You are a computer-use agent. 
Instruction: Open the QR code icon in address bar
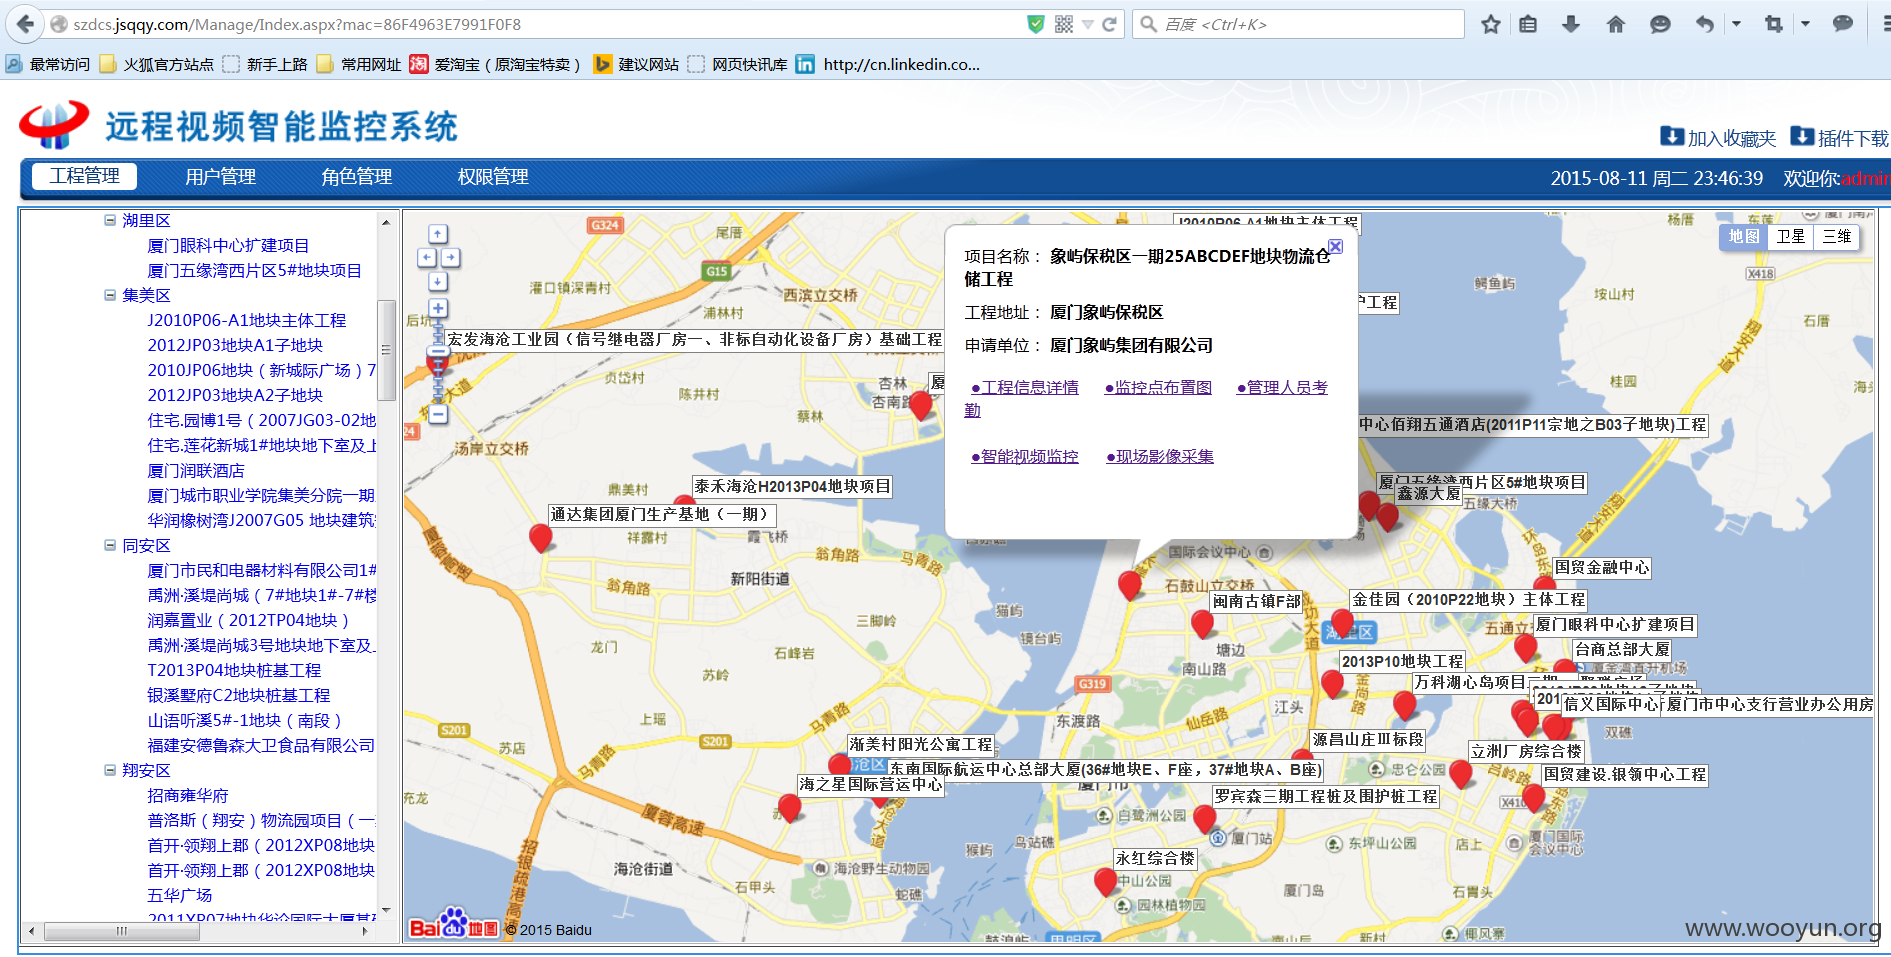pyautogui.click(x=1064, y=24)
